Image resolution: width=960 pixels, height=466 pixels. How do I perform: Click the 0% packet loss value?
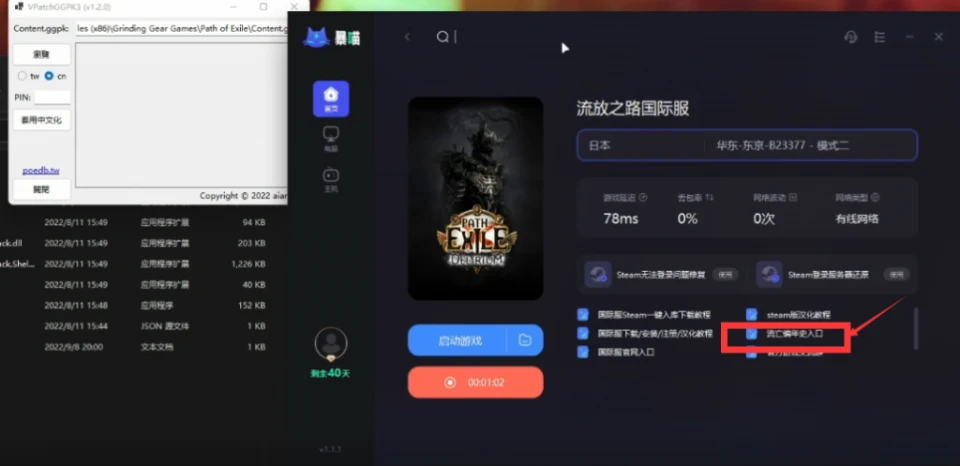(x=688, y=219)
